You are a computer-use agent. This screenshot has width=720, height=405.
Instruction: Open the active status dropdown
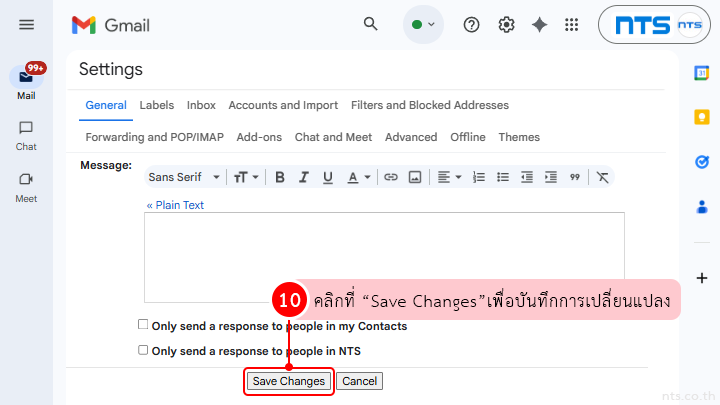(423, 24)
